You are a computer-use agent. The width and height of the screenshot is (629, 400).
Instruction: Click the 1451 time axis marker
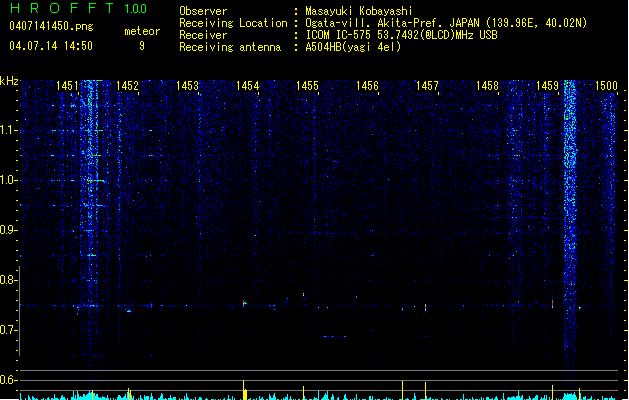click(x=67, y=86)
